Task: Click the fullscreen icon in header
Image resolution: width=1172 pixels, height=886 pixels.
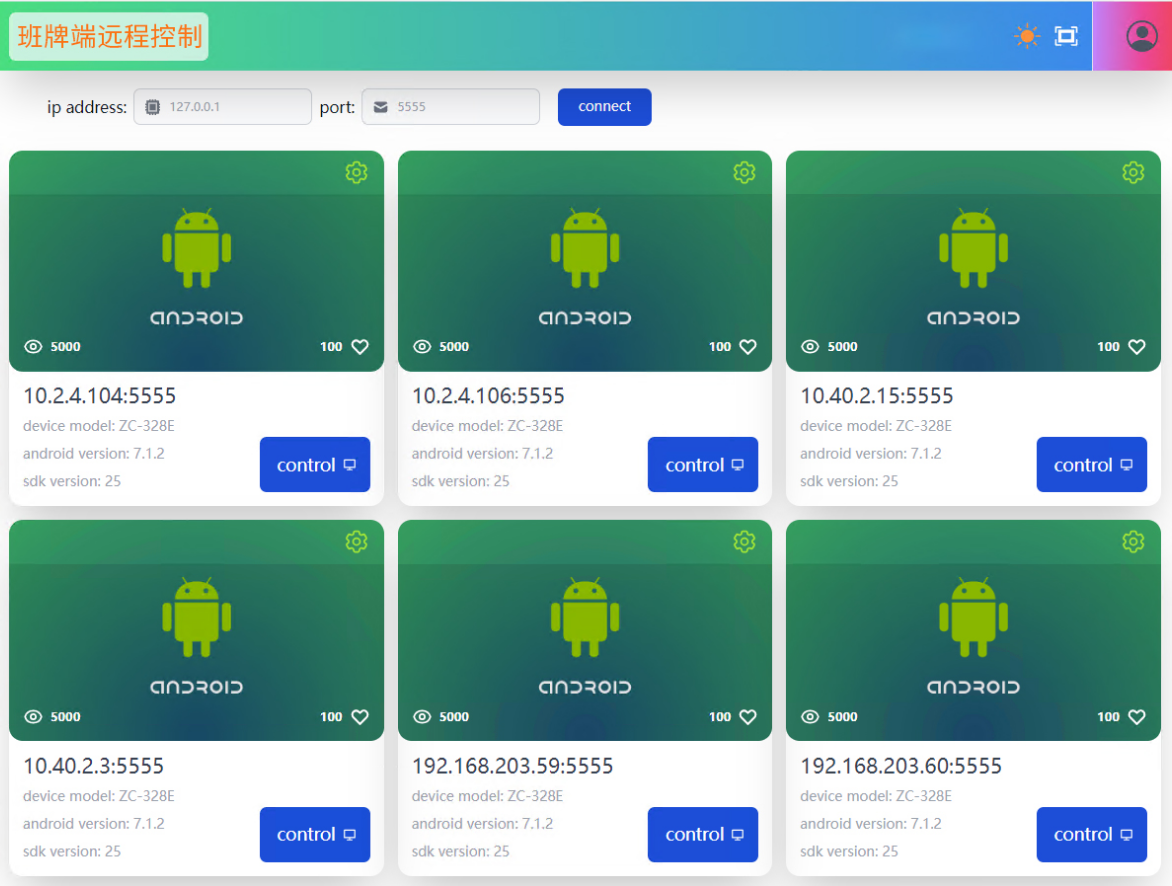Action: click(x=1066, y=37)
